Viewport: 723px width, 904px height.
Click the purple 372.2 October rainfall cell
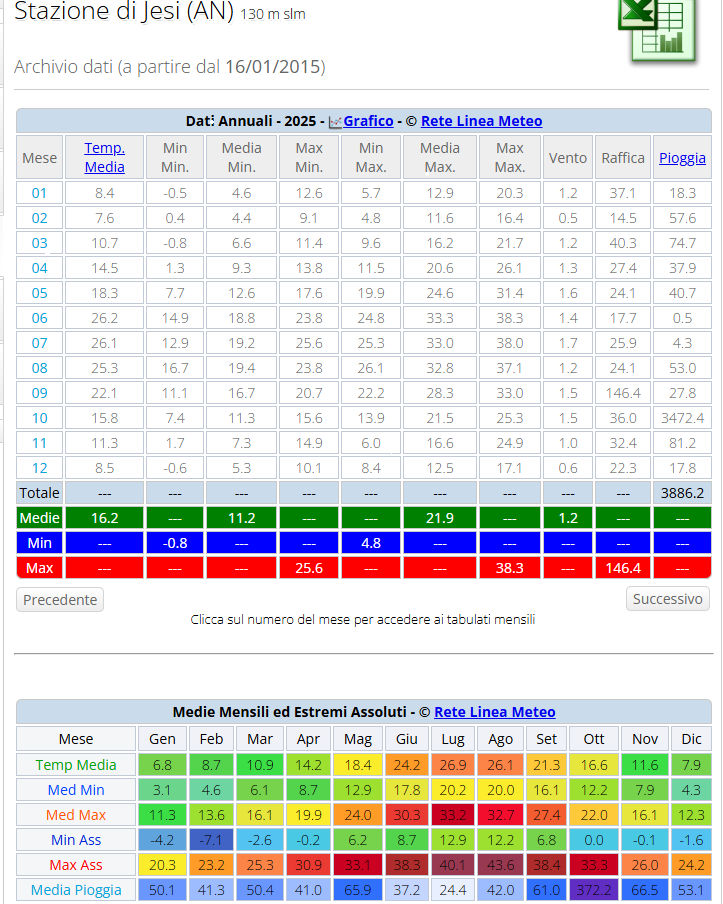[594, 890]
